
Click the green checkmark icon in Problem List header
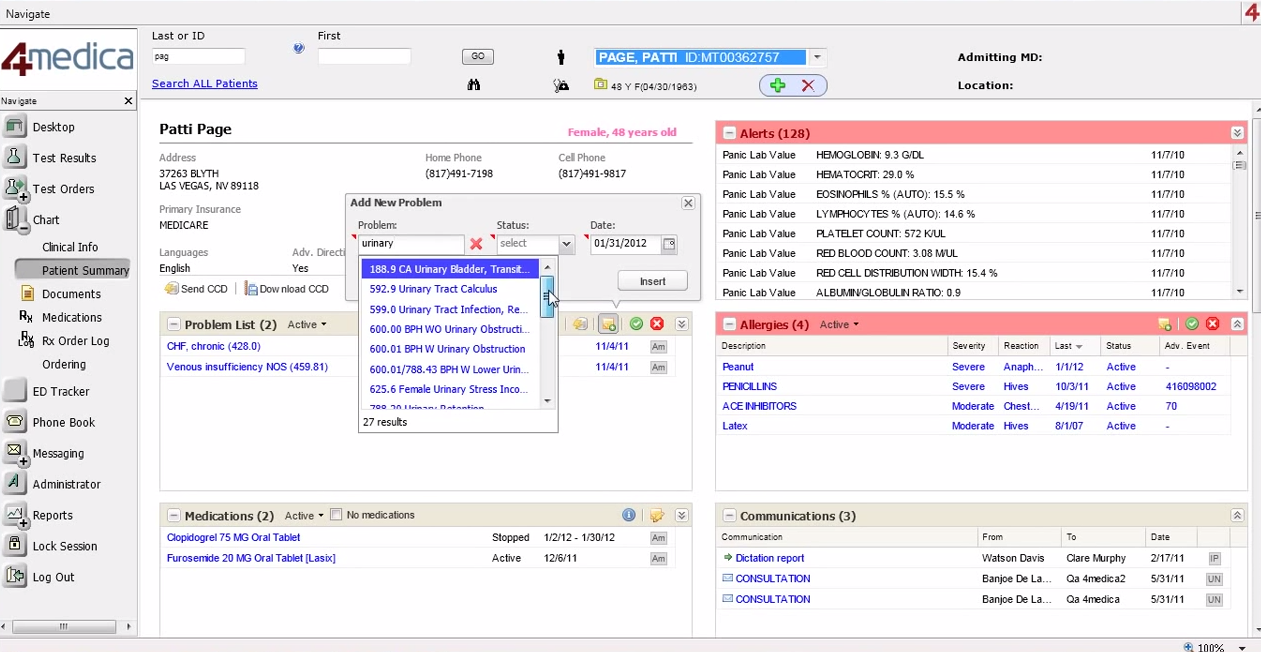pyautogui.click(x=636, y=324)
